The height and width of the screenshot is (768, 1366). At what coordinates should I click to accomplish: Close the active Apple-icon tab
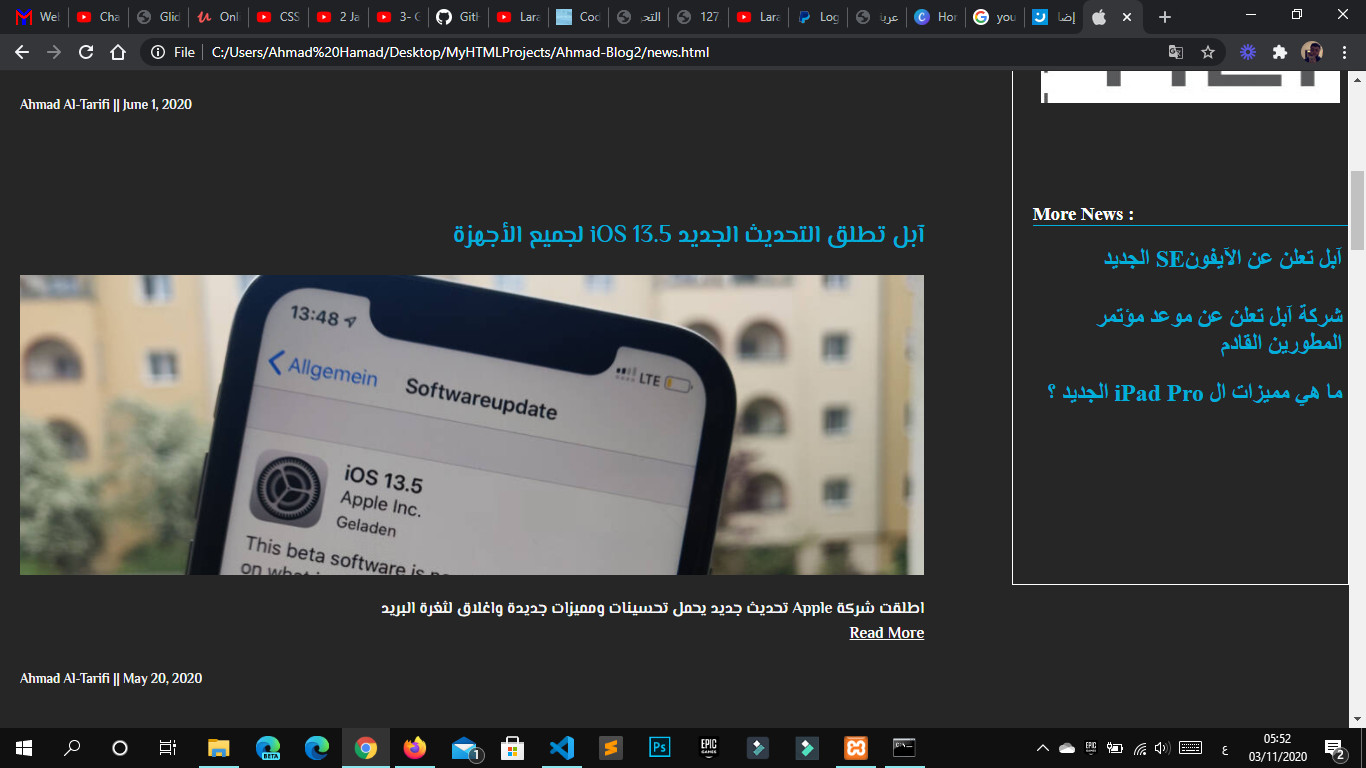[x=1127, y=17]
